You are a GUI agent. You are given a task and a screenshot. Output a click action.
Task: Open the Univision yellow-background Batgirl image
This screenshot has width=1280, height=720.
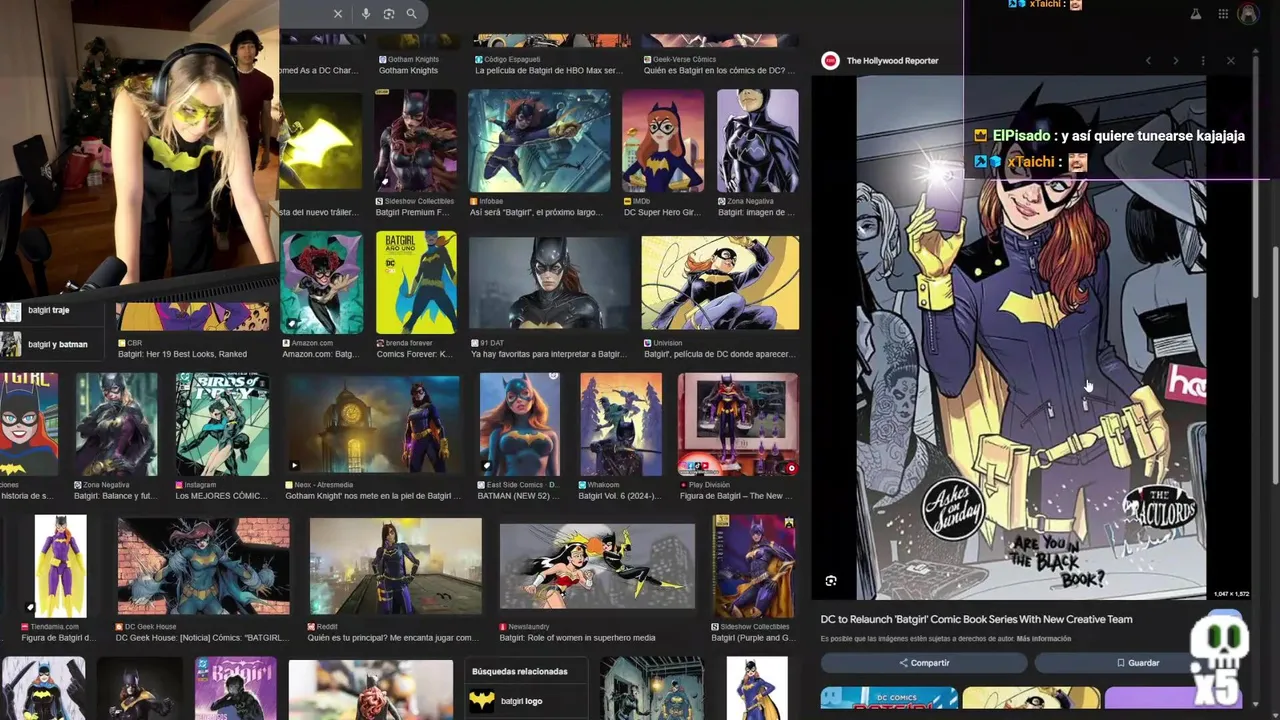pos(720,283)
